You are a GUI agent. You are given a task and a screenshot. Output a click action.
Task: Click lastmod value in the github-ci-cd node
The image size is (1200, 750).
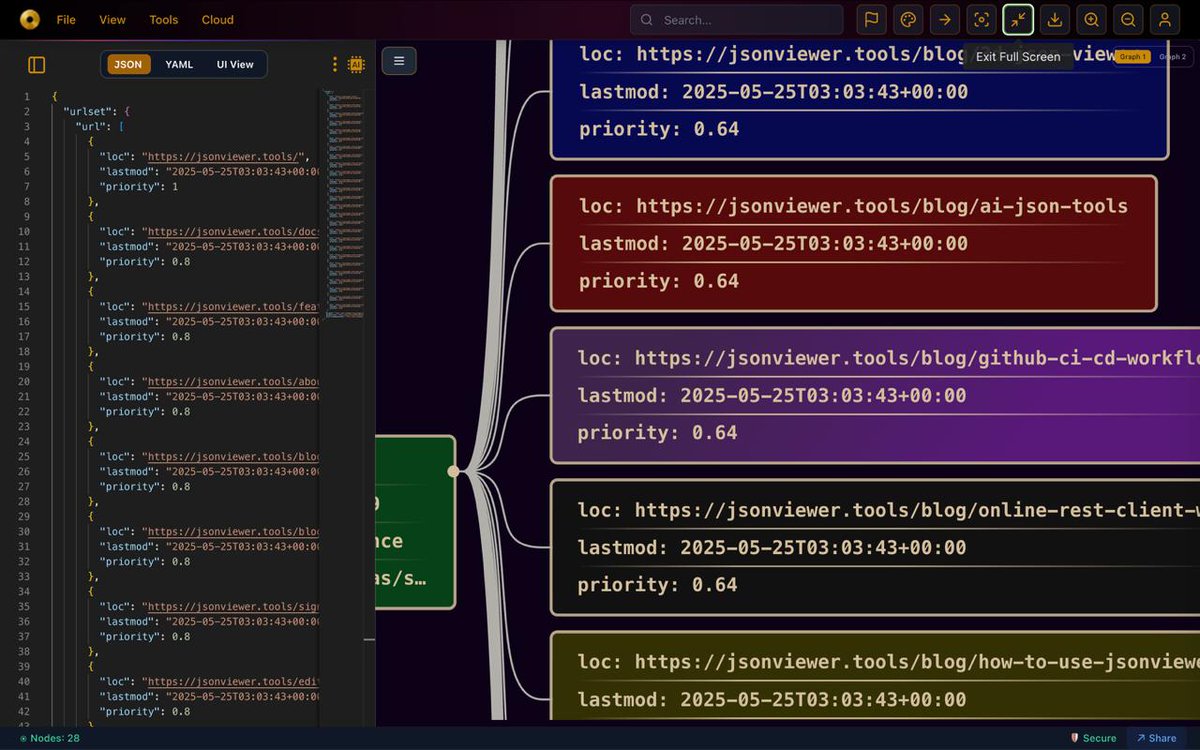tap(824, 395)
